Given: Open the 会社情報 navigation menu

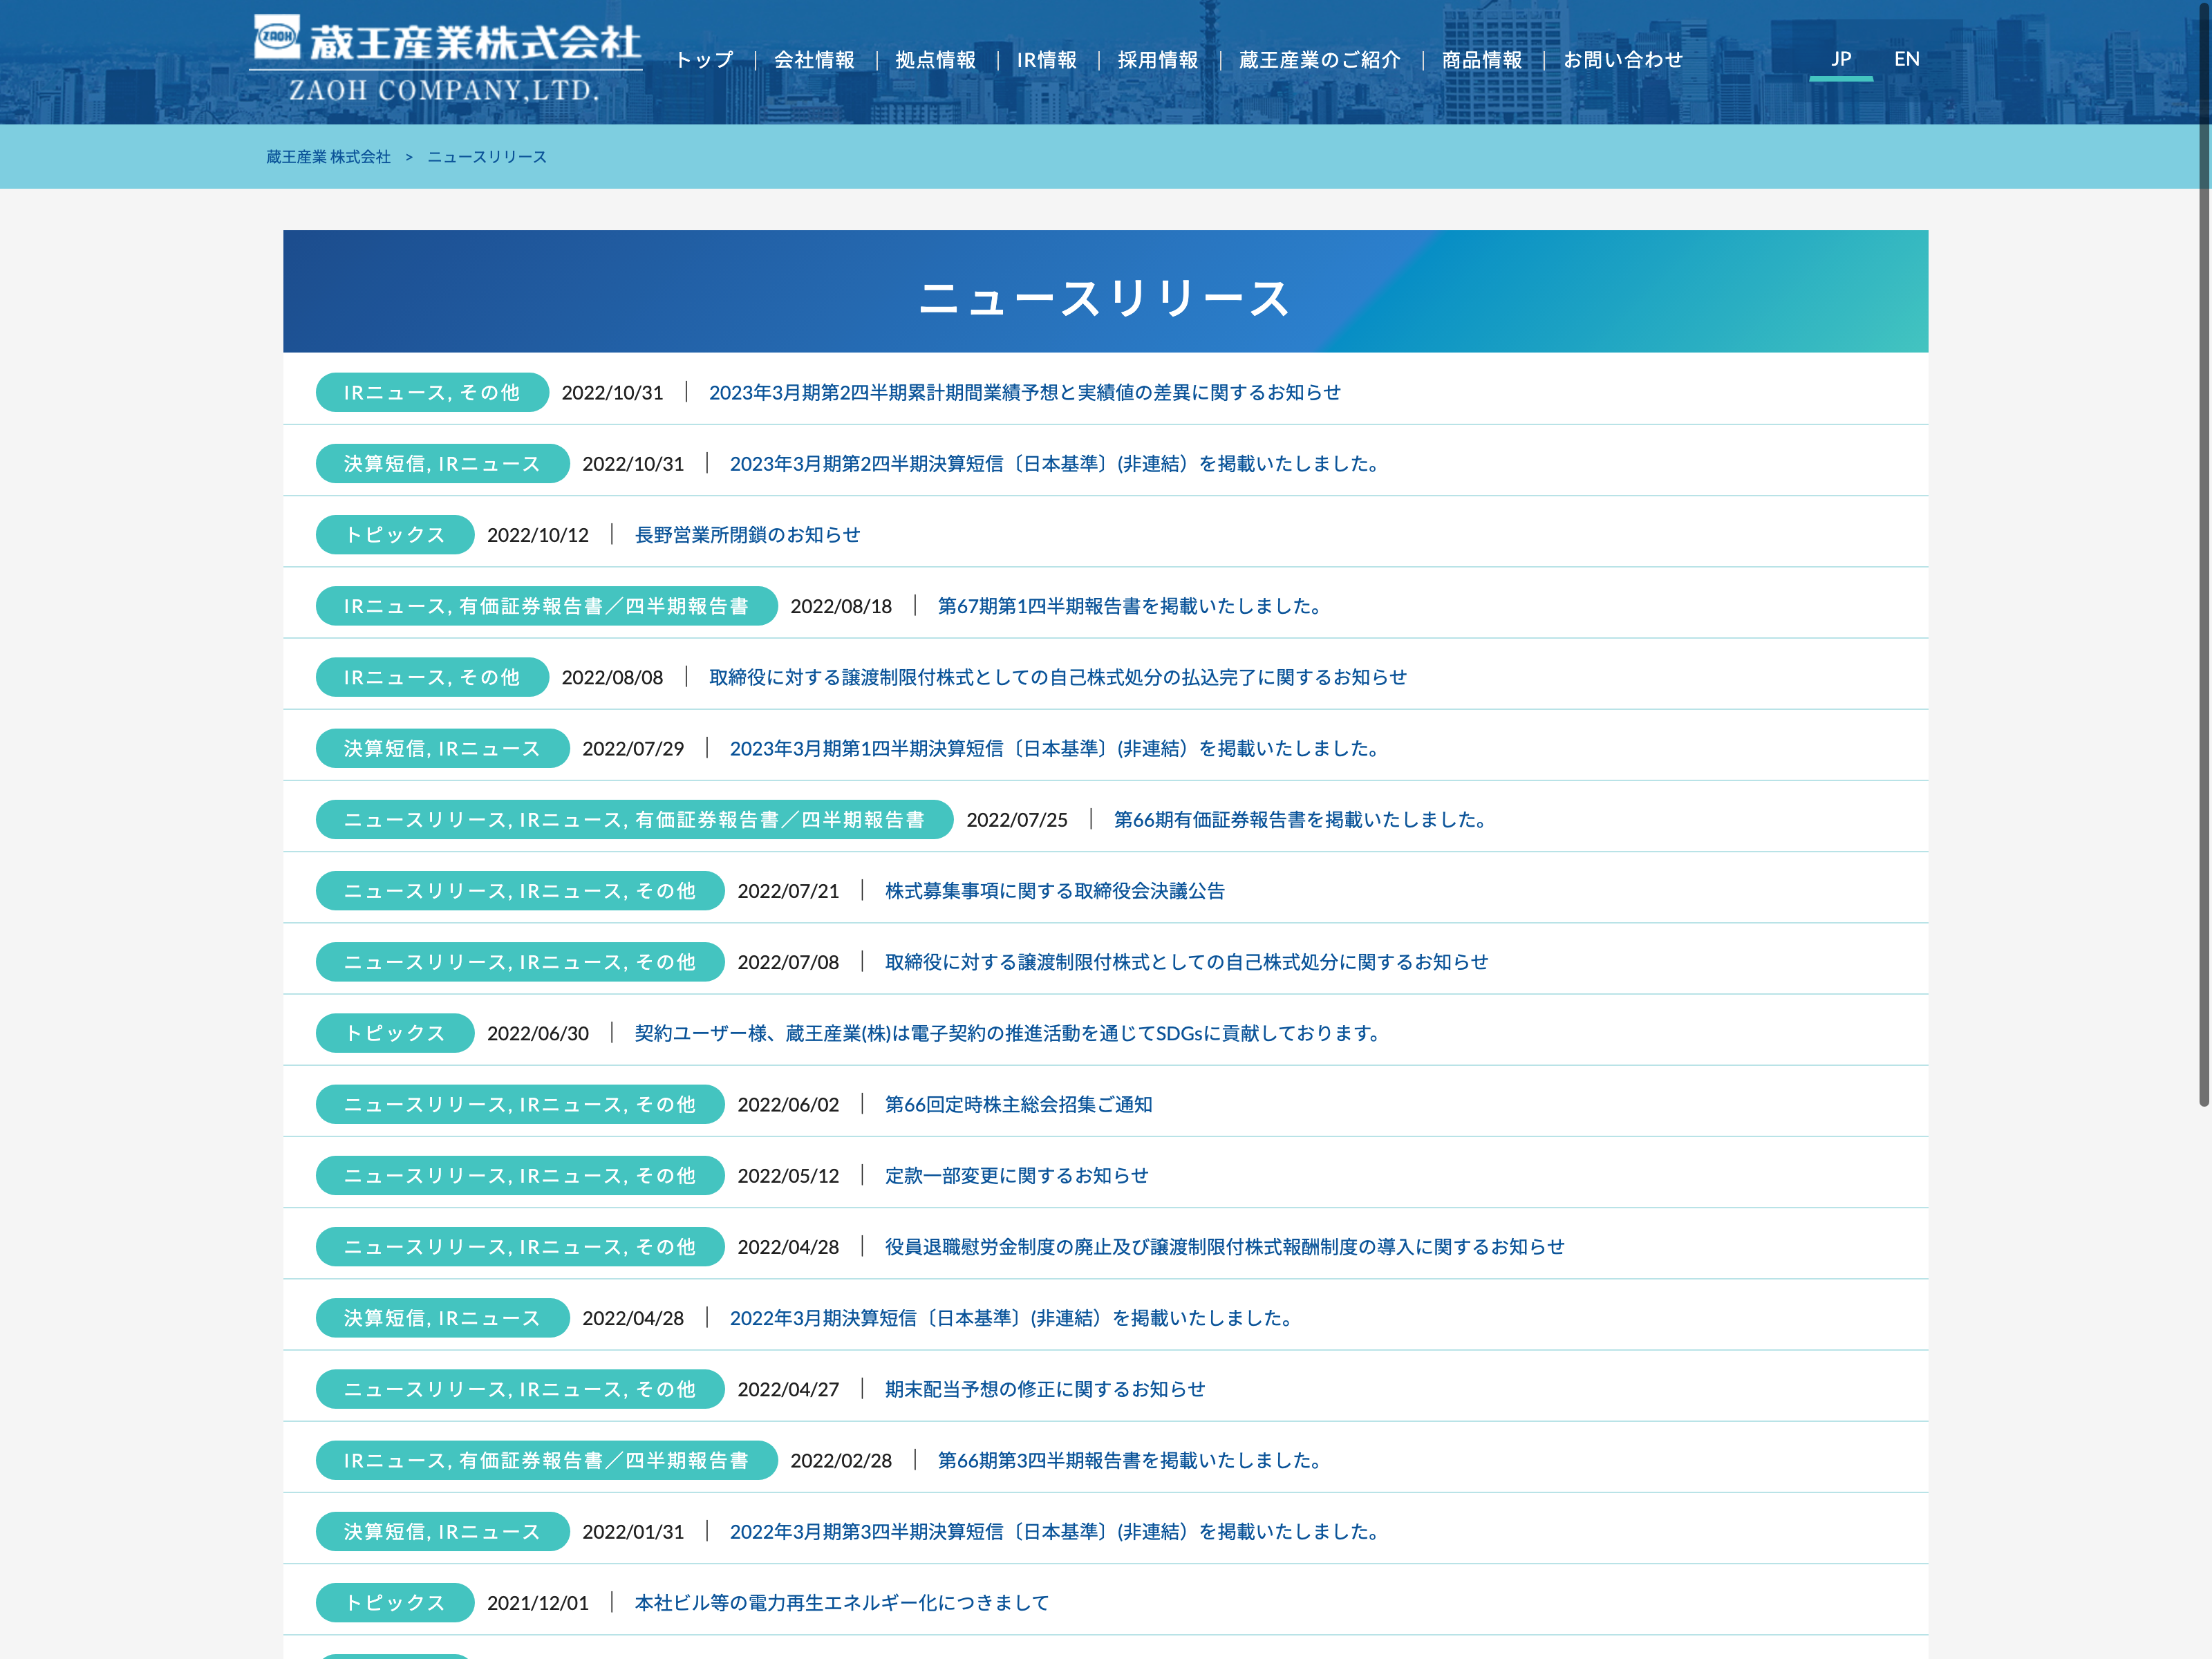Looking at the screenshot, I should (814, 60).
